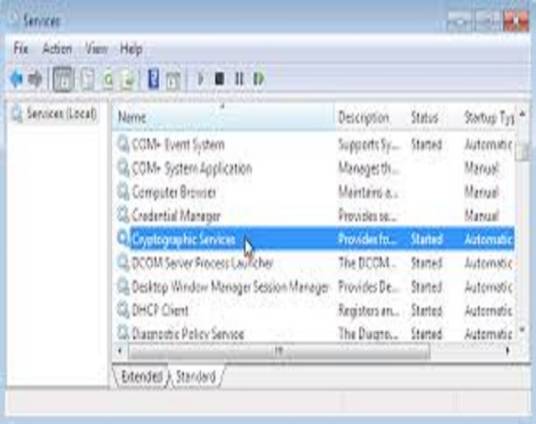536x424 pixels.
Task: Click the Refresh toolbar icon
Action: click(x=108, y=79)
